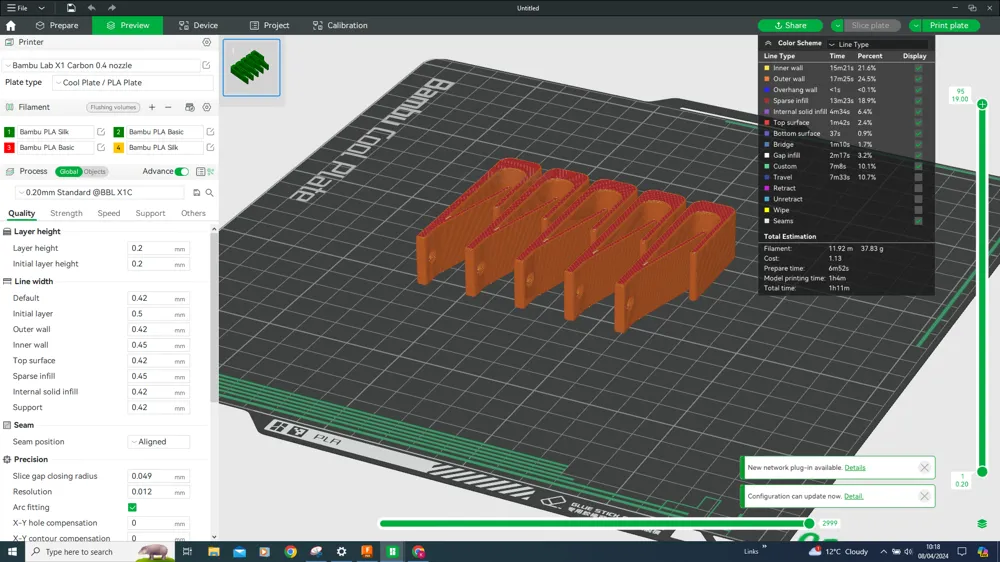Open printer settings gear icon
Image resolution: width=1000 pixels, height=562 pixels.
(207, 43)
